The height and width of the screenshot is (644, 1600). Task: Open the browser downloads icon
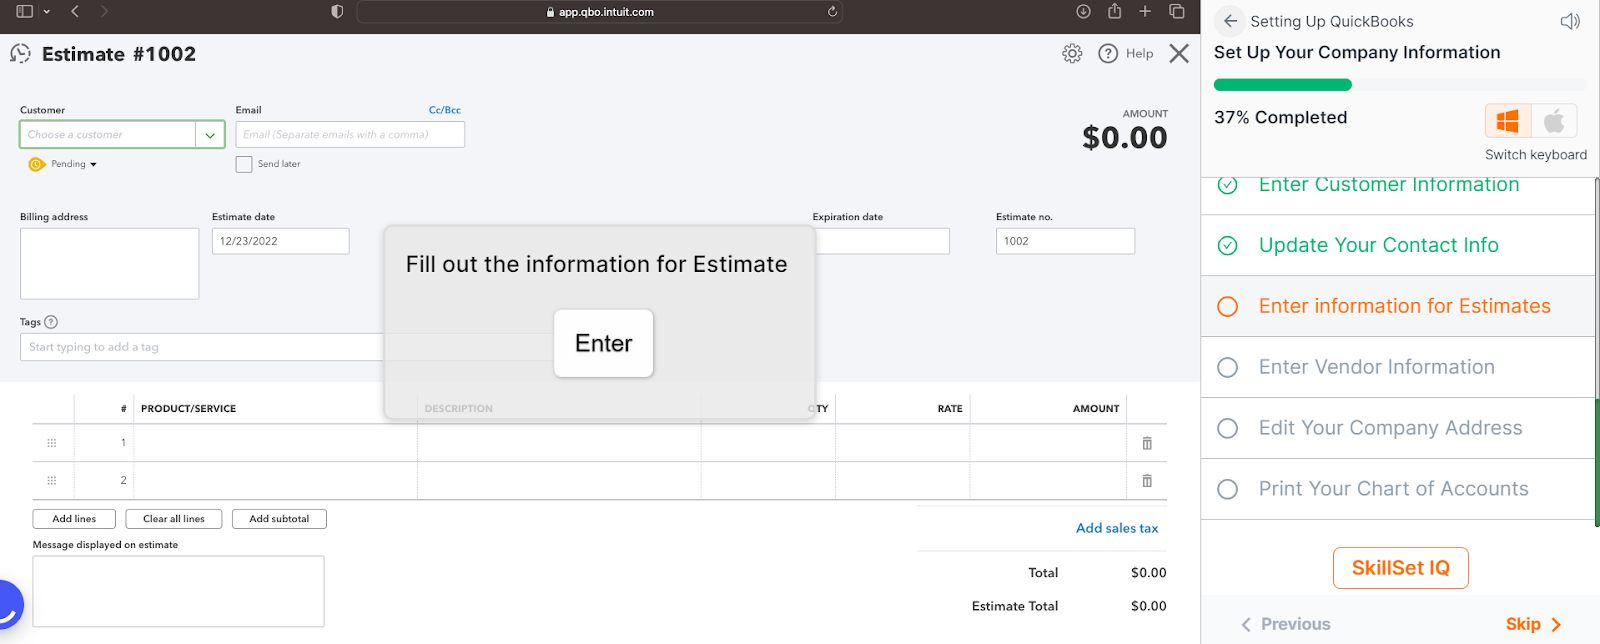click(x=1083, y=11)
